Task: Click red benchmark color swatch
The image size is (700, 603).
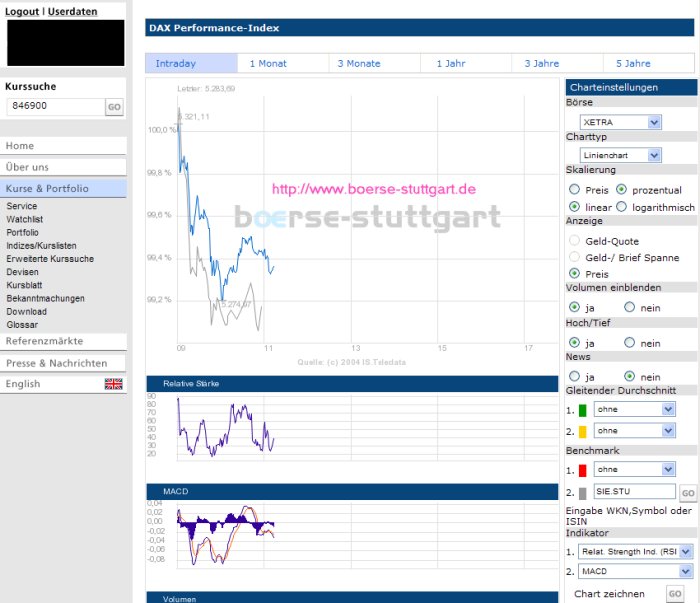Action: click(583, 471)
